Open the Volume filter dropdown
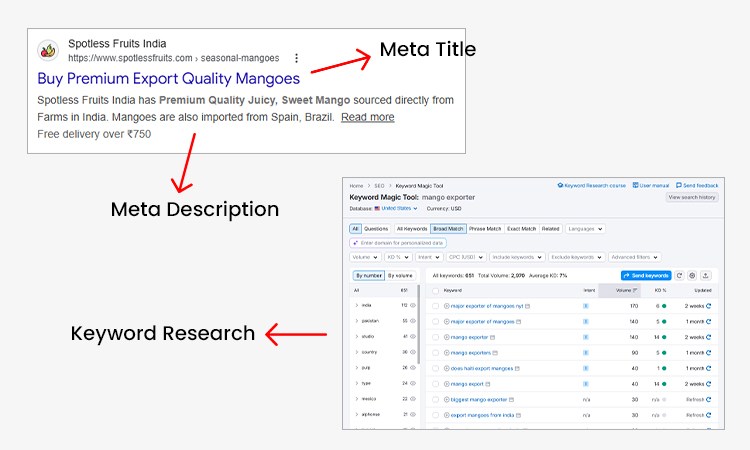Viewport: 750px width, 450px height. click(365, 257)
